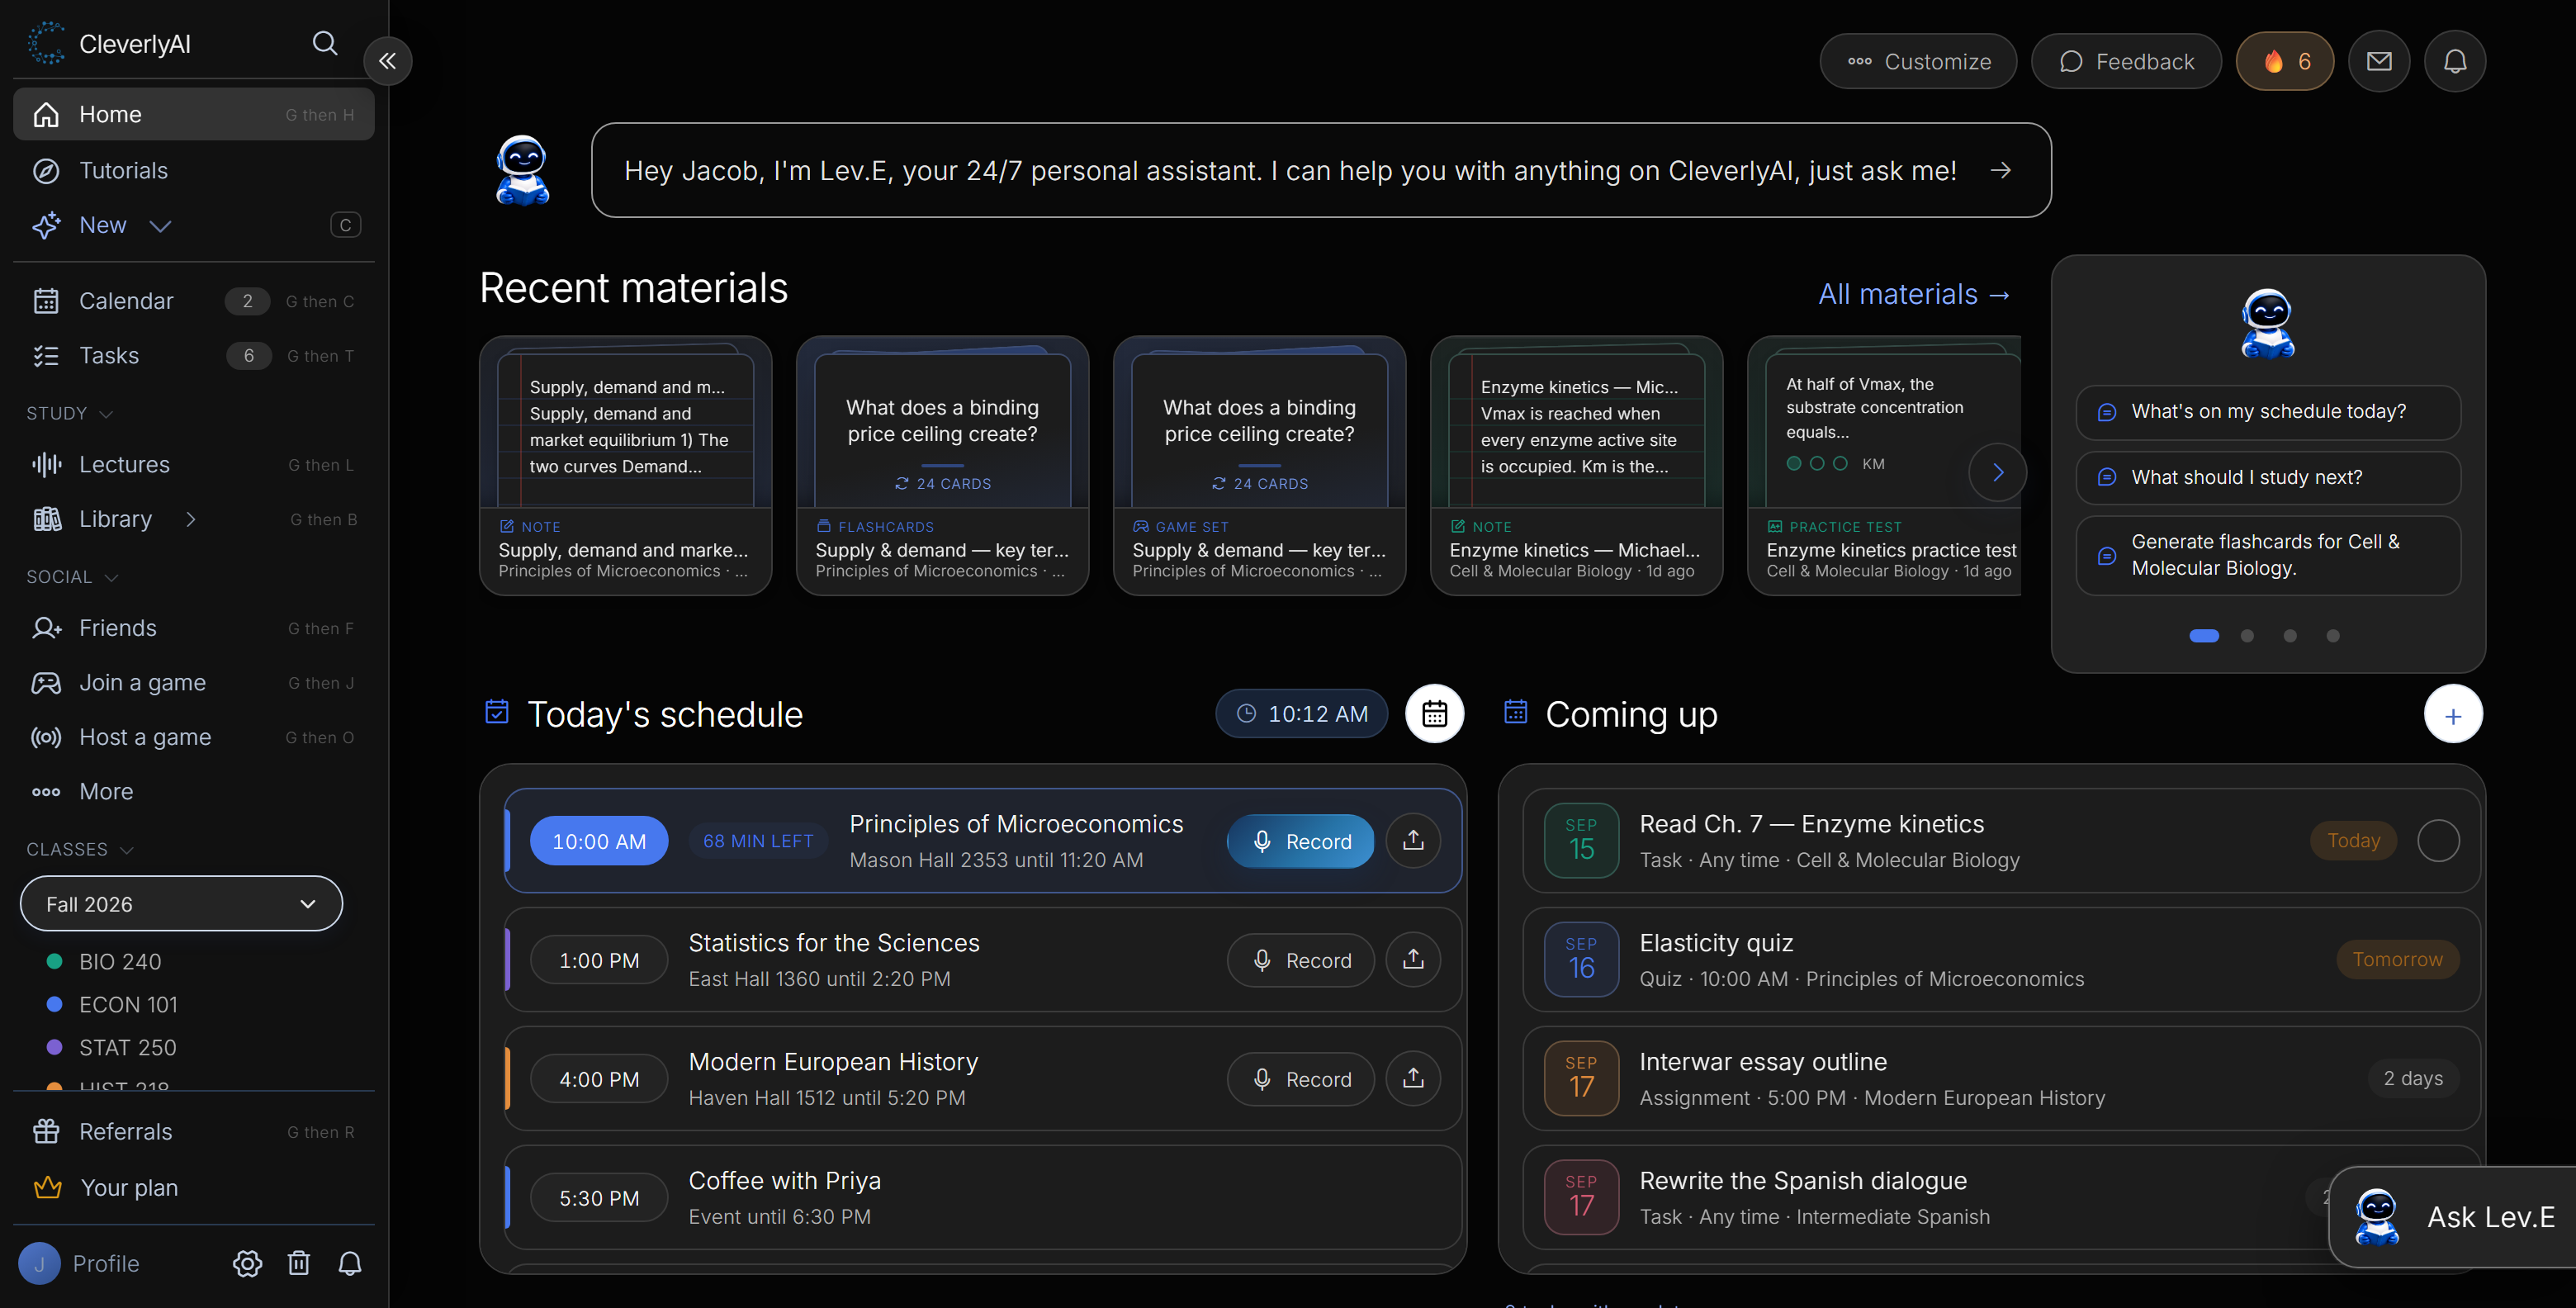The image size is (2576, 1308).
Task: Open Supply & demand game set card
Action: (x=1259, y=465)
